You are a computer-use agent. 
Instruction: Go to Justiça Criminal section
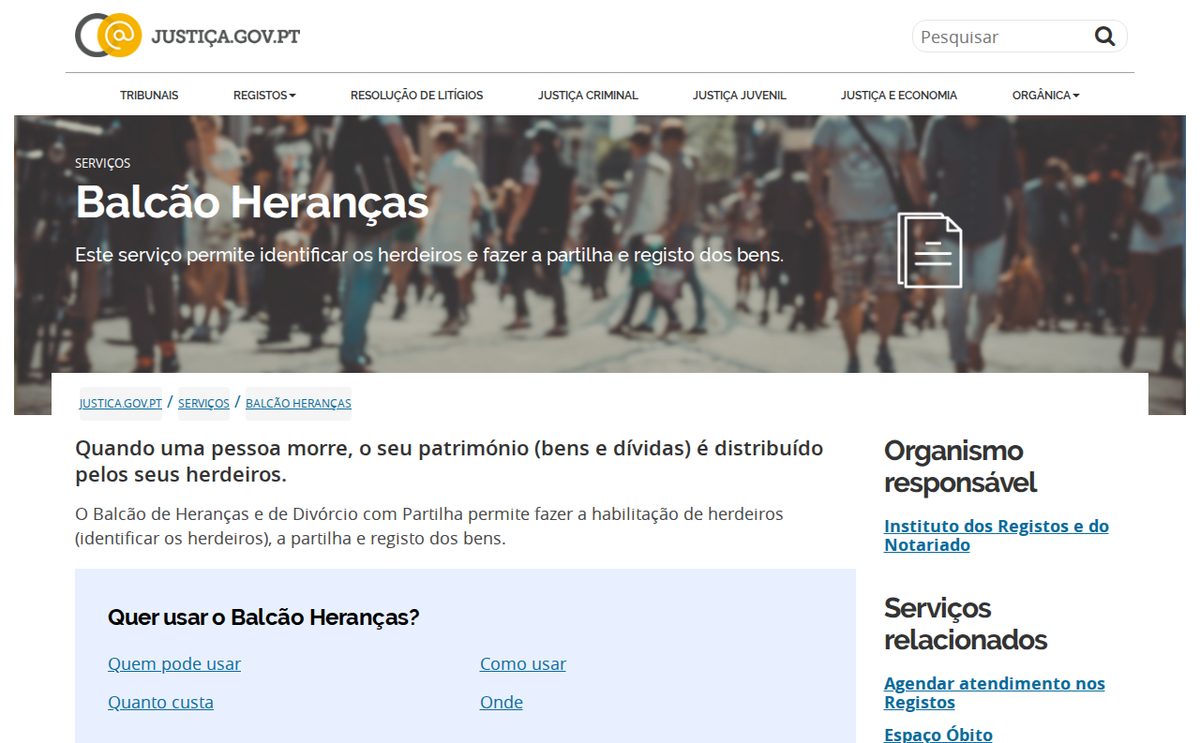[x=588, y=95]
